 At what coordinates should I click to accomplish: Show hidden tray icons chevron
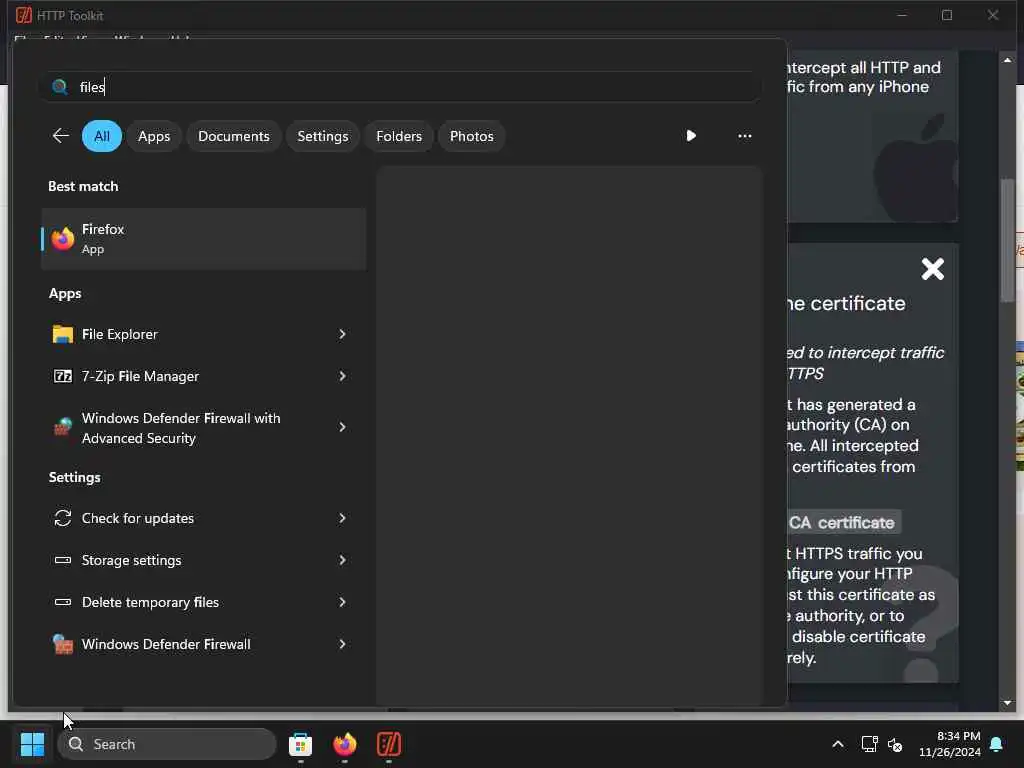837,744
